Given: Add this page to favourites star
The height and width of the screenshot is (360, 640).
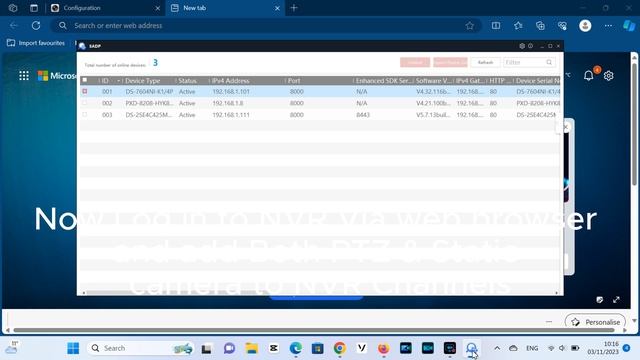Looking at the screenshot, I should 469,26.
